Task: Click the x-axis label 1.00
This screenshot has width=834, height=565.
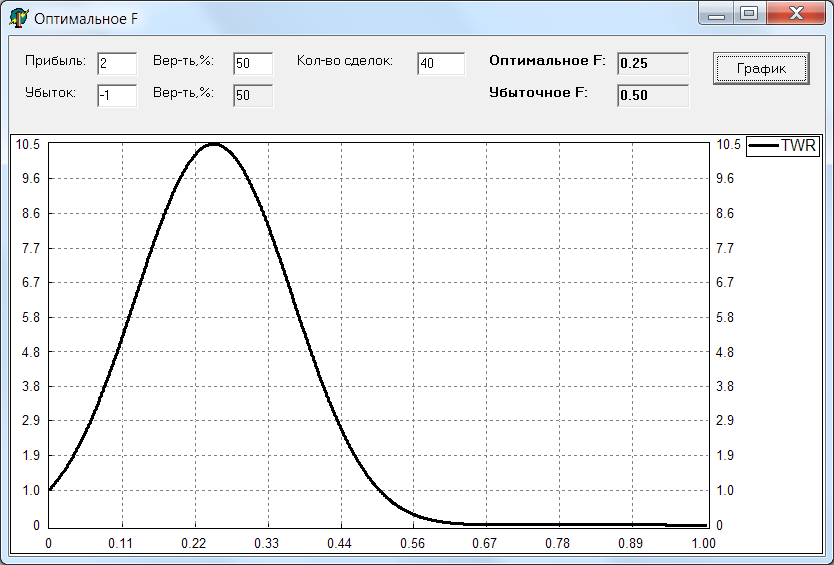Action: coord(703,543)
